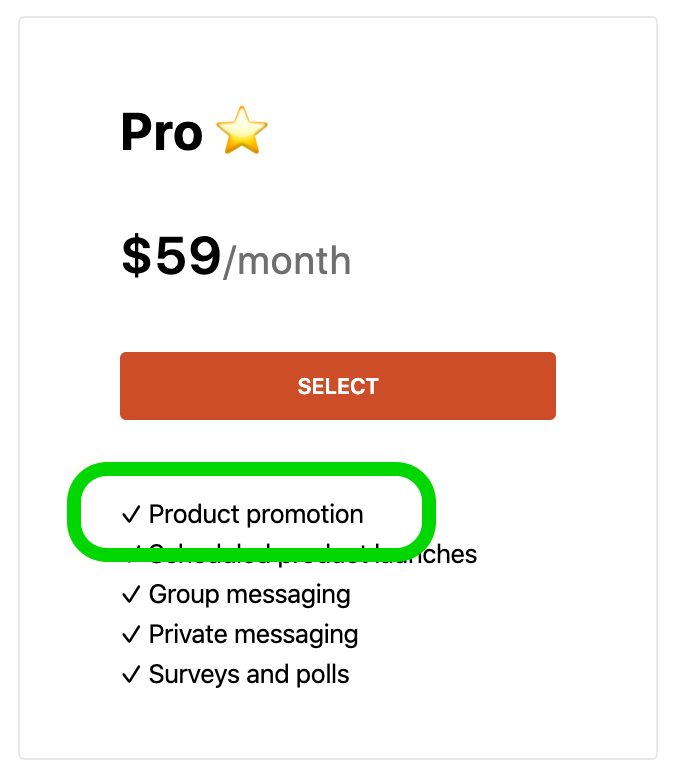Click the Product promotion feature text
Viewport: 680px width, 782px height.
(x=256, y=515)
